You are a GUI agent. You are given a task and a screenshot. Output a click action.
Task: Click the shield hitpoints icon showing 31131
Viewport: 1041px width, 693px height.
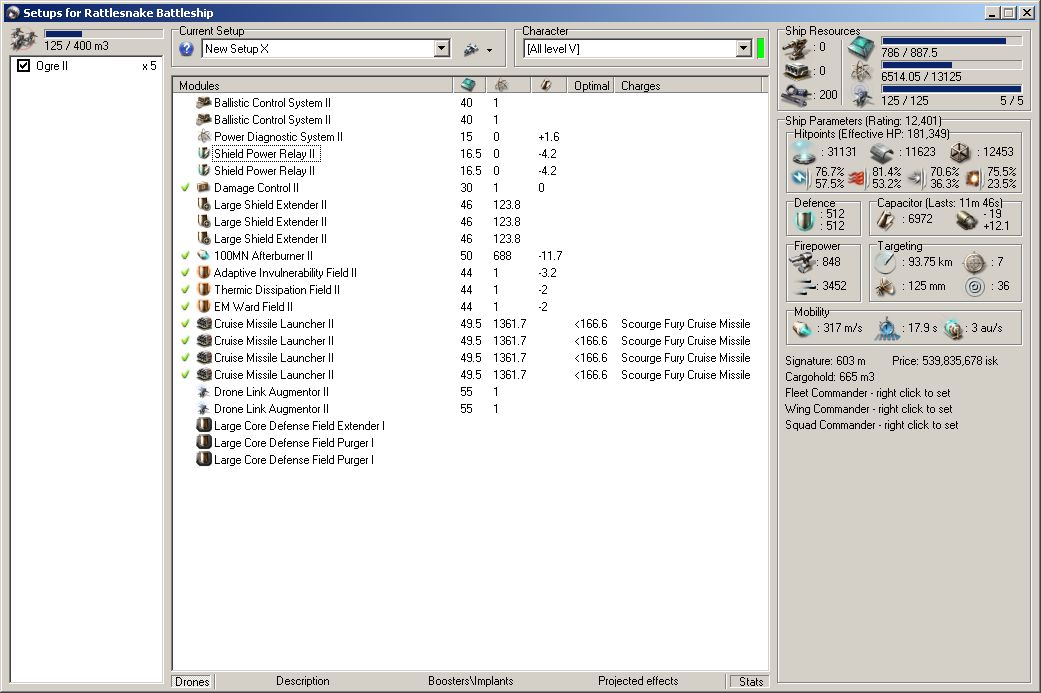(x=804, y=152)
